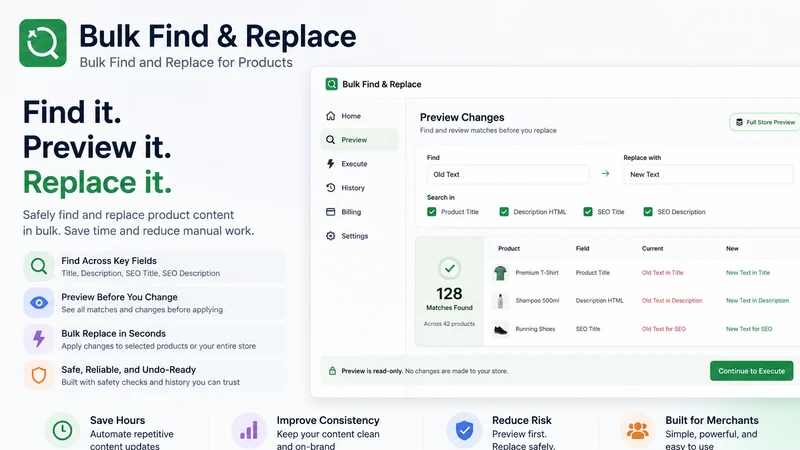Click the 'Old Text in Description' value
This screenshot has width=800, height=450.
[x=672, y=301]
